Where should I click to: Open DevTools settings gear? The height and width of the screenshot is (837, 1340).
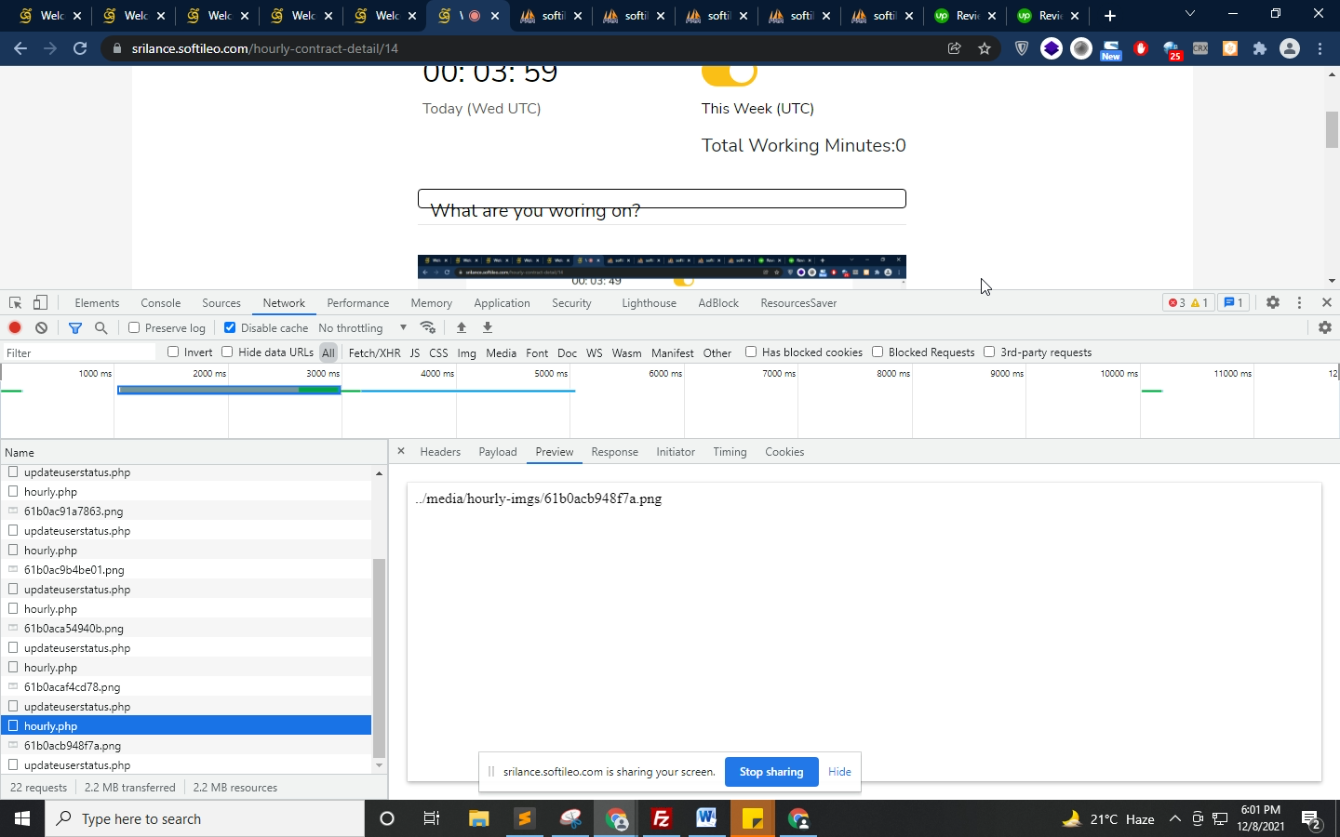click(x=1272, y=303)
